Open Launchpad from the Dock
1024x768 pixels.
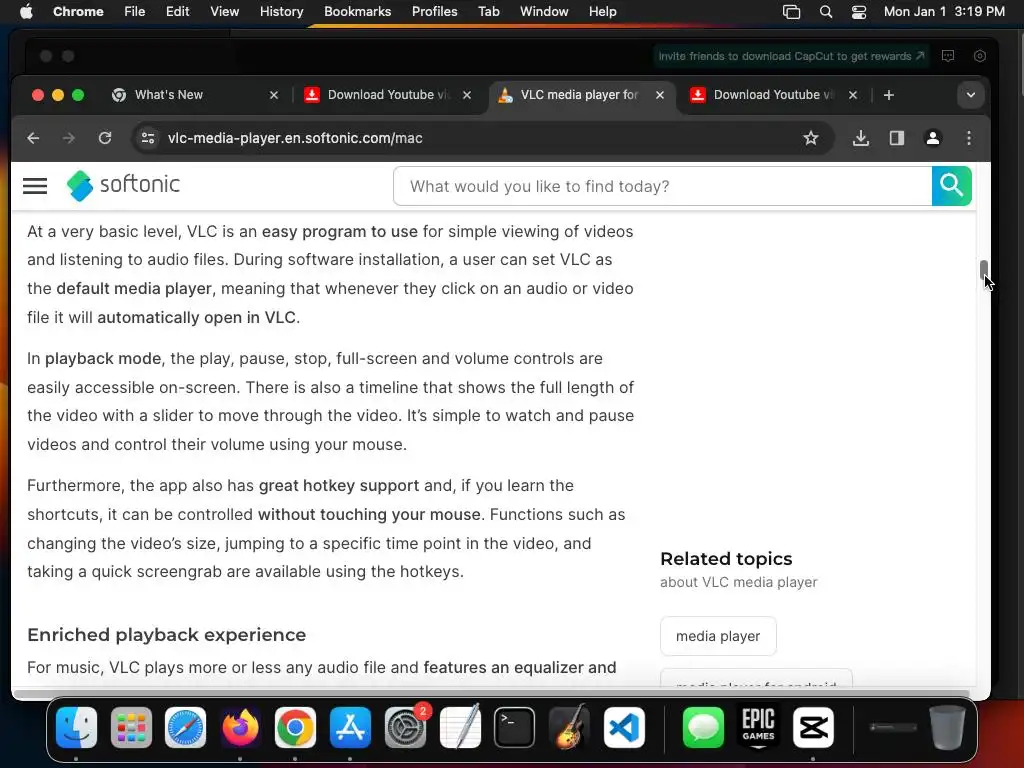tap(131, 727)
